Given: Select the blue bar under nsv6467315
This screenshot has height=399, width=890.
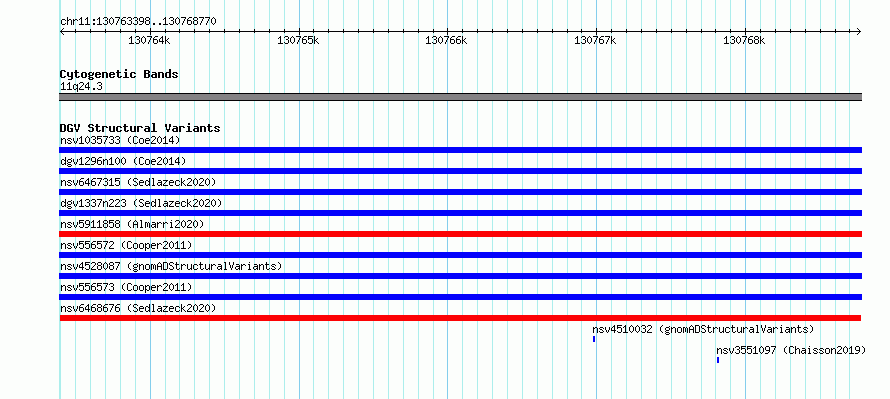Looking at the screenshot, I should point(461,192).
